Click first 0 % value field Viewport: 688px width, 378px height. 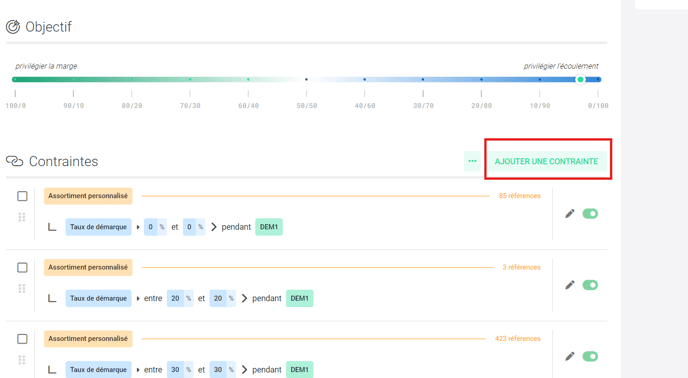pos(155,227)
